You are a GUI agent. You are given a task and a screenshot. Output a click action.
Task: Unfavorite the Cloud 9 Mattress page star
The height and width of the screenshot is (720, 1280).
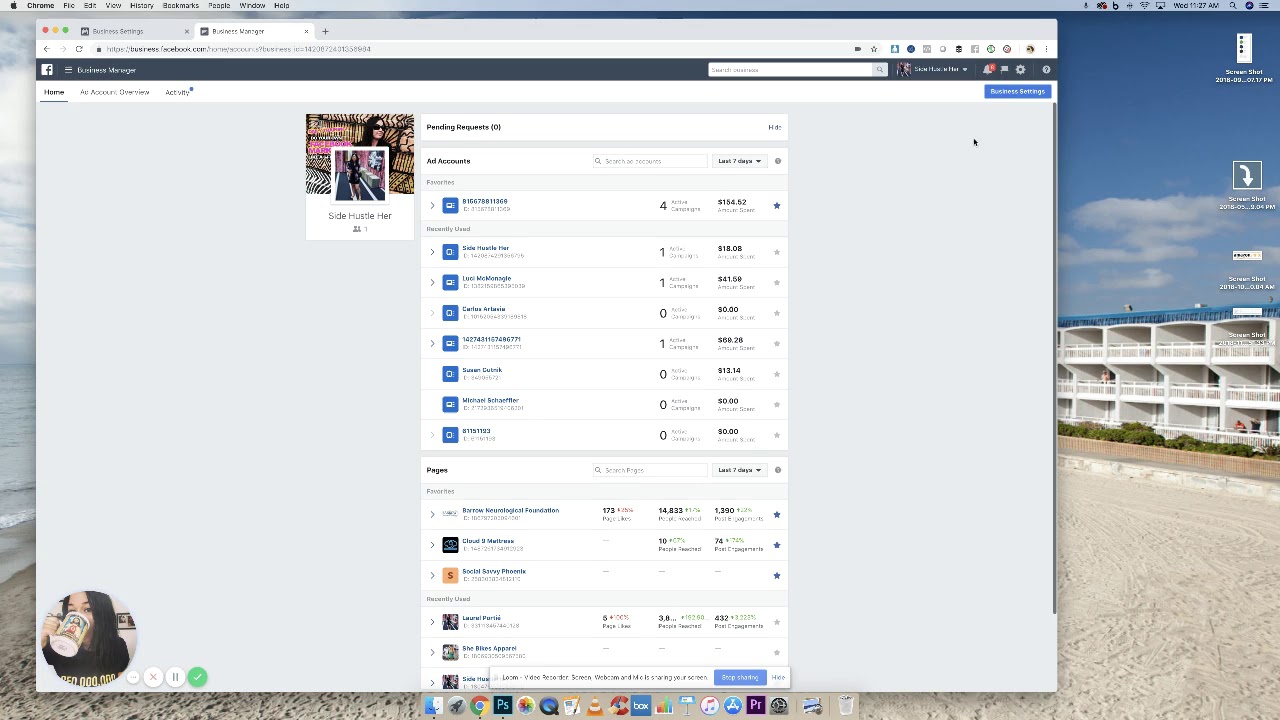pos(777,545)
